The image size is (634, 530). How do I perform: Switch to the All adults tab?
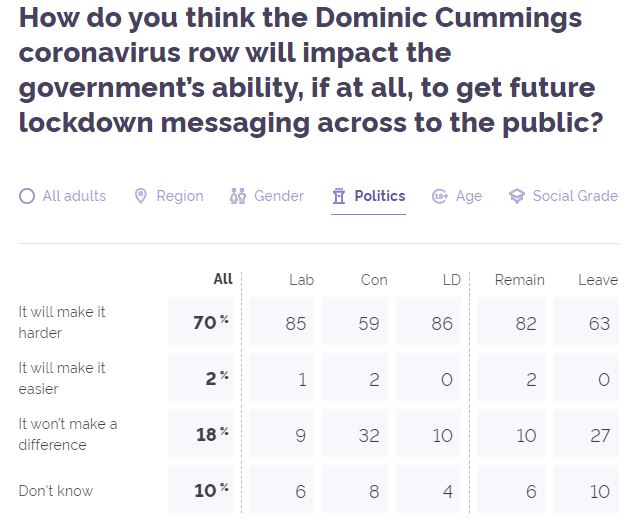(74, 196)
